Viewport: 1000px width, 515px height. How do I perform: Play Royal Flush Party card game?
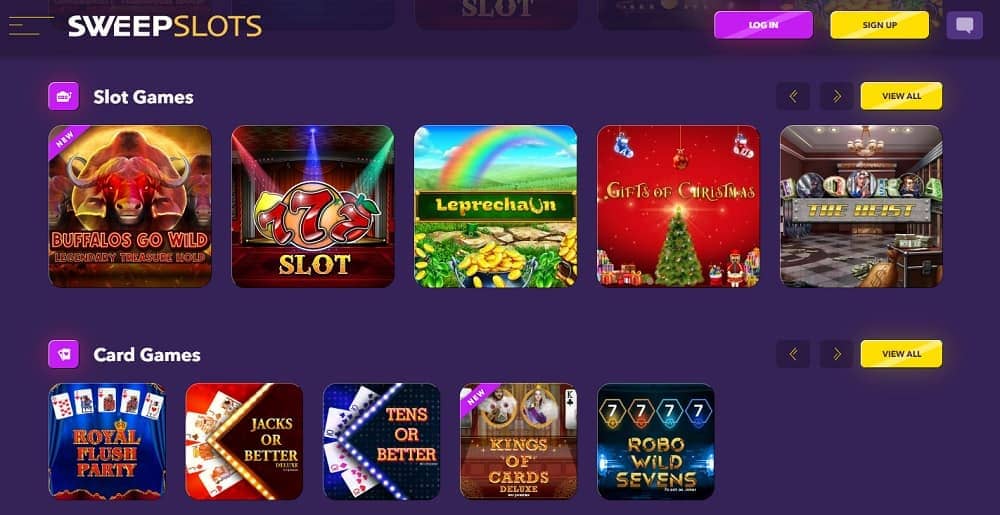107,441
